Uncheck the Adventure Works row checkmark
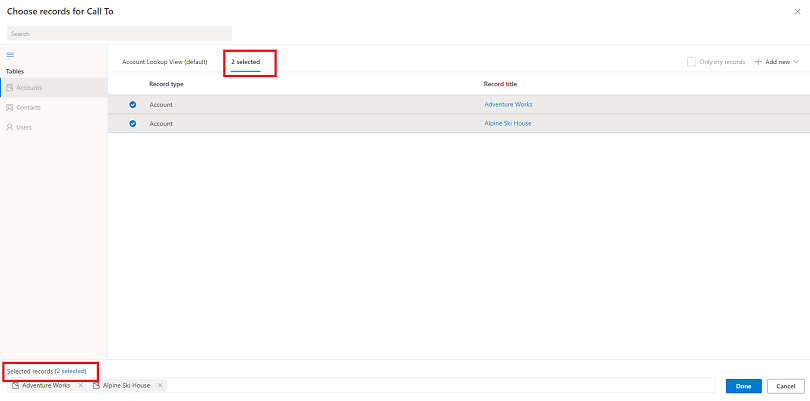Screen dimensions: 810x401 coord(133,104)
